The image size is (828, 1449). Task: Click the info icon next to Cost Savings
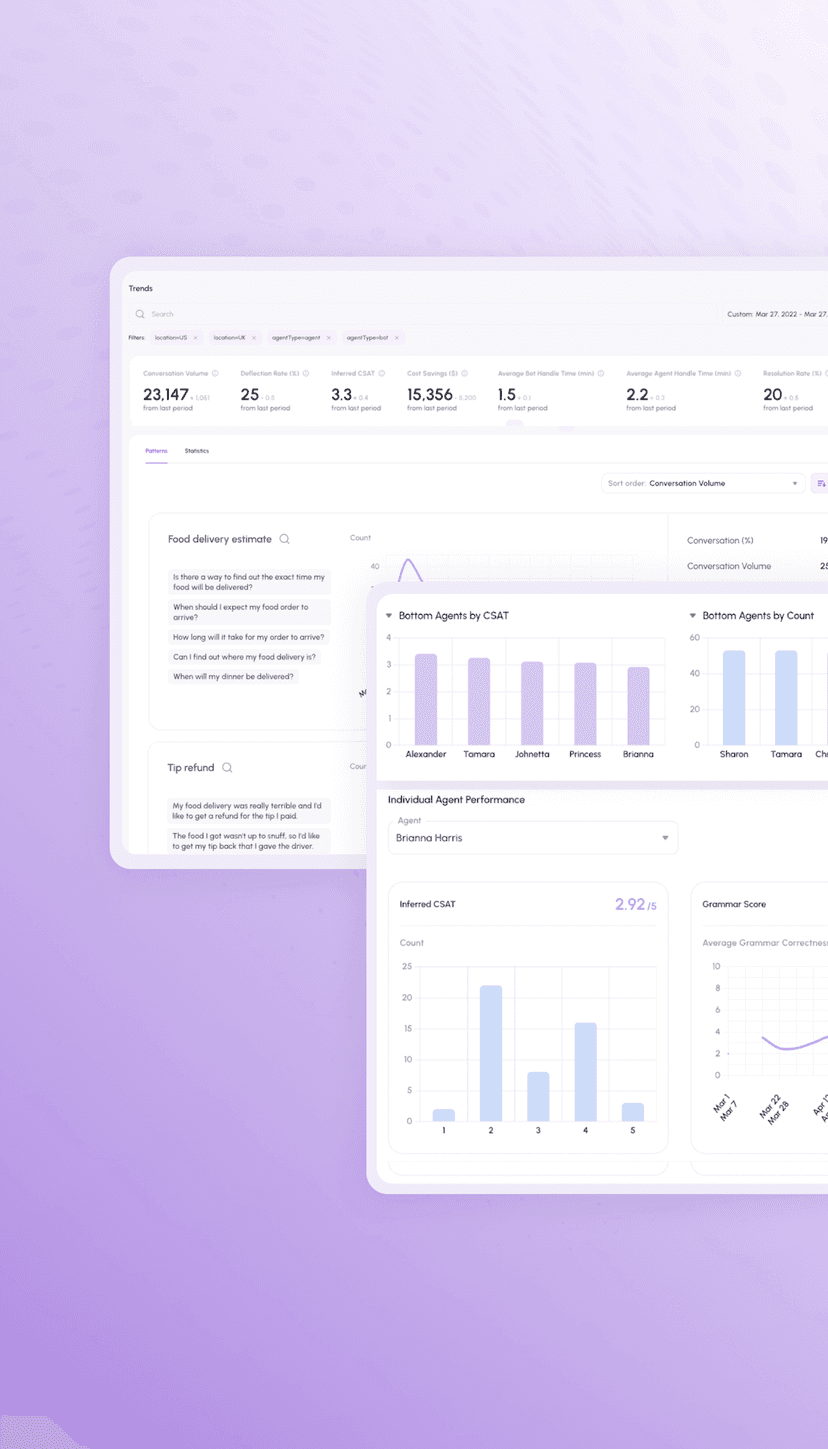pos(463,371)
